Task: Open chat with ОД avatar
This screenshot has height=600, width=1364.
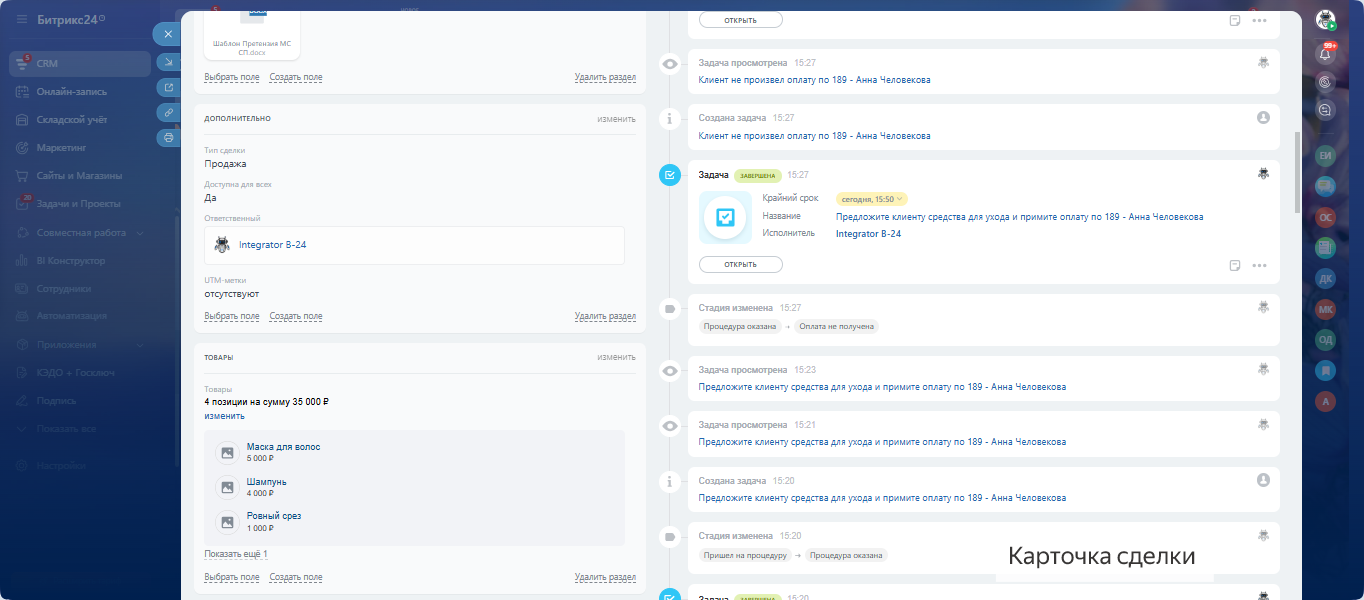Action: coord(1326,339)
